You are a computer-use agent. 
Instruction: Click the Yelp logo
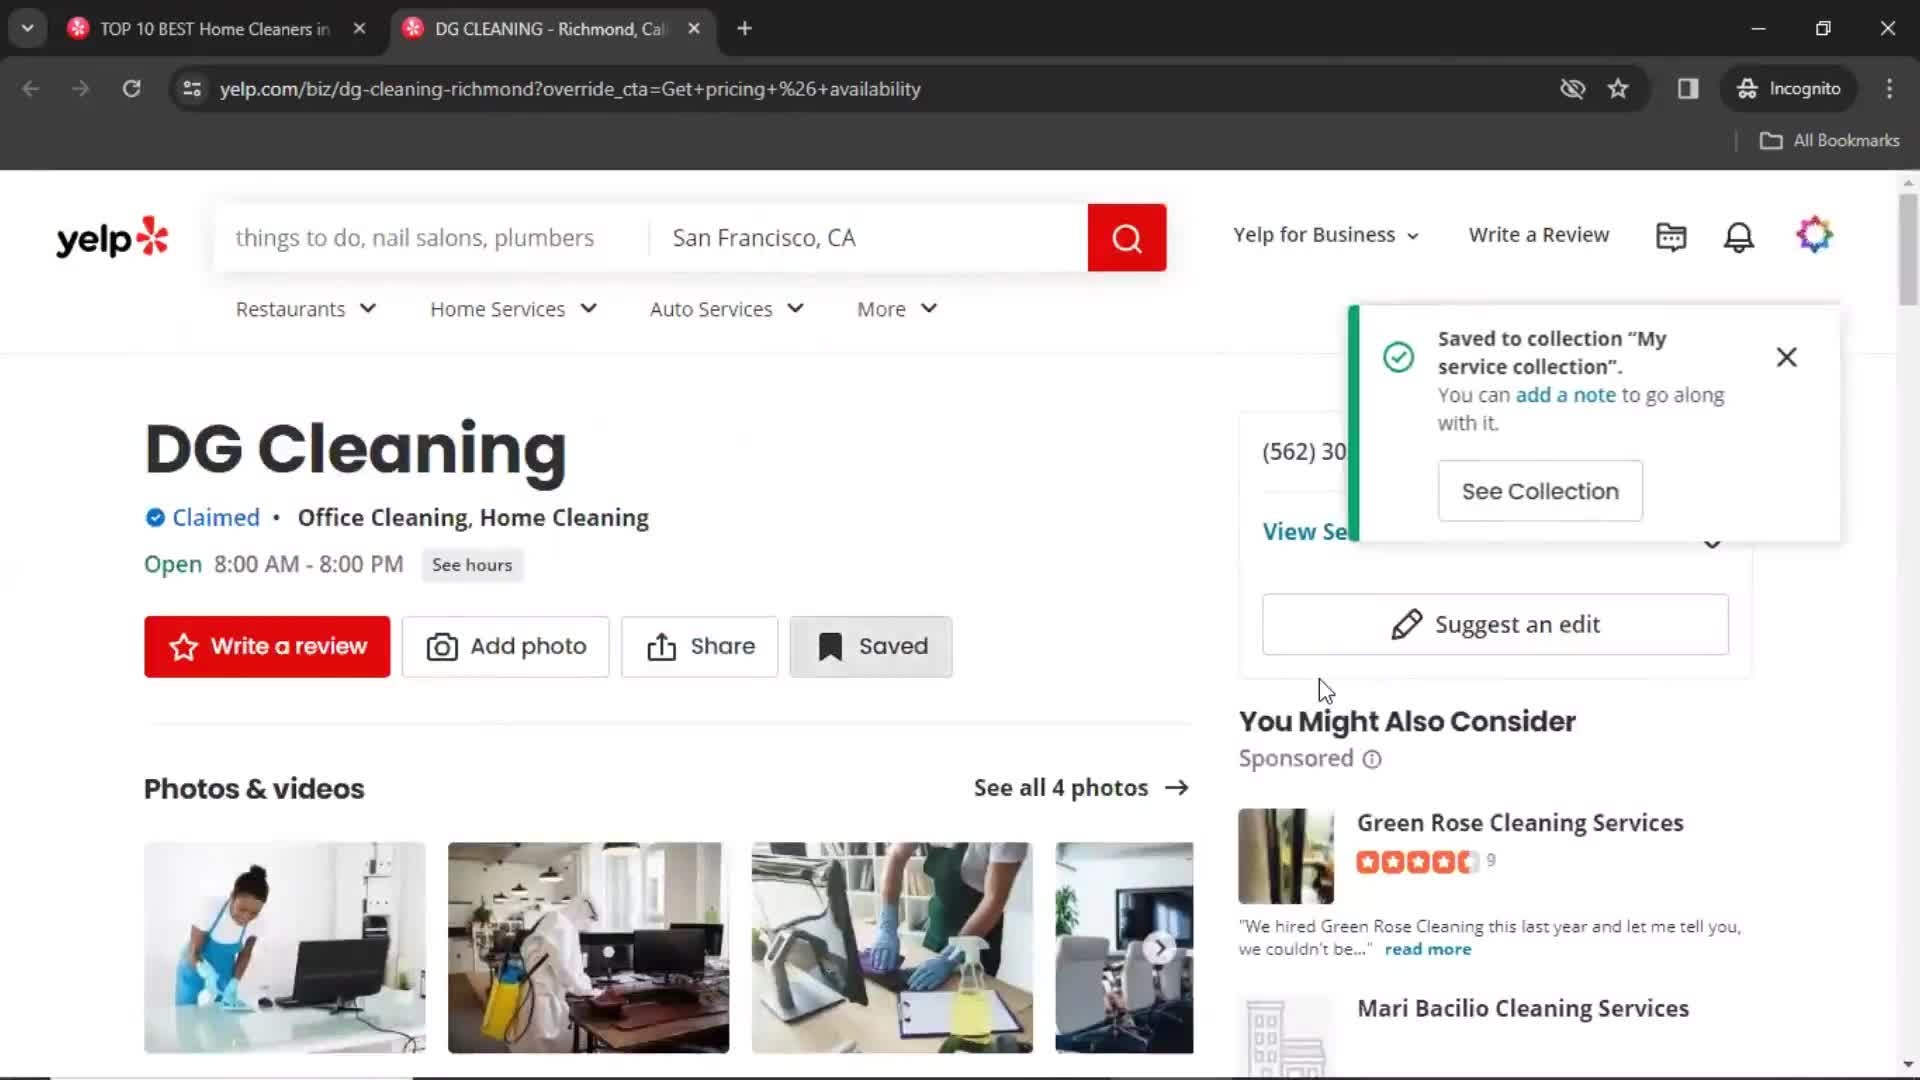pyautogui.click(x=112, y=238)
